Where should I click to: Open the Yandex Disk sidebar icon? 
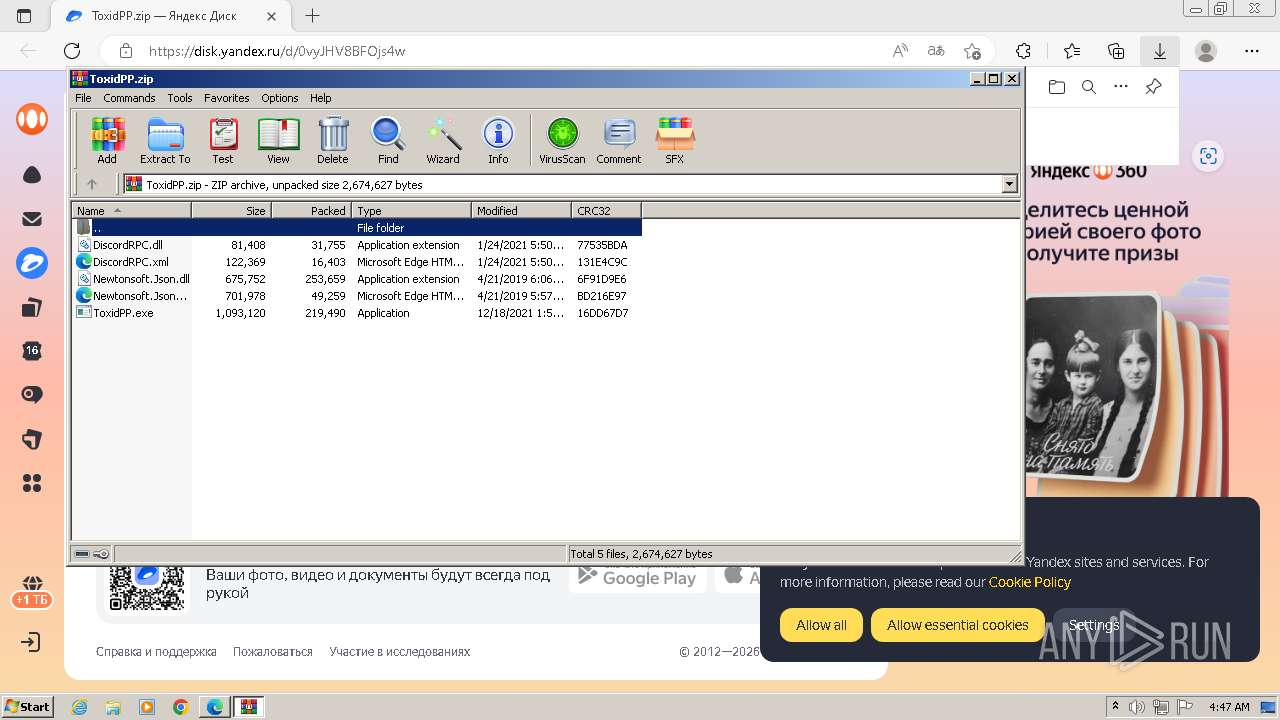tap(32, 263)
